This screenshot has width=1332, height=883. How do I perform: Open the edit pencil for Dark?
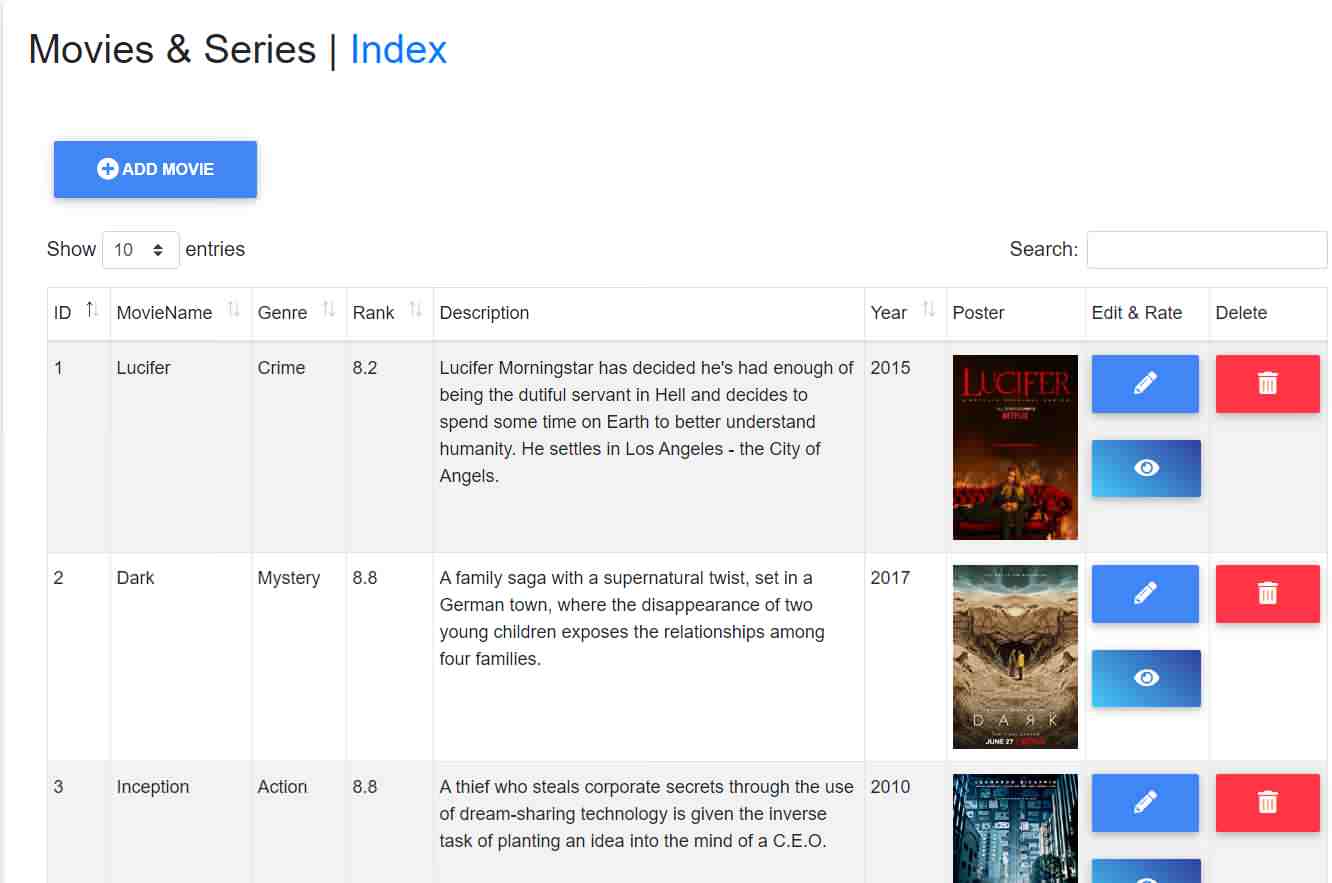click(1145, 593)
